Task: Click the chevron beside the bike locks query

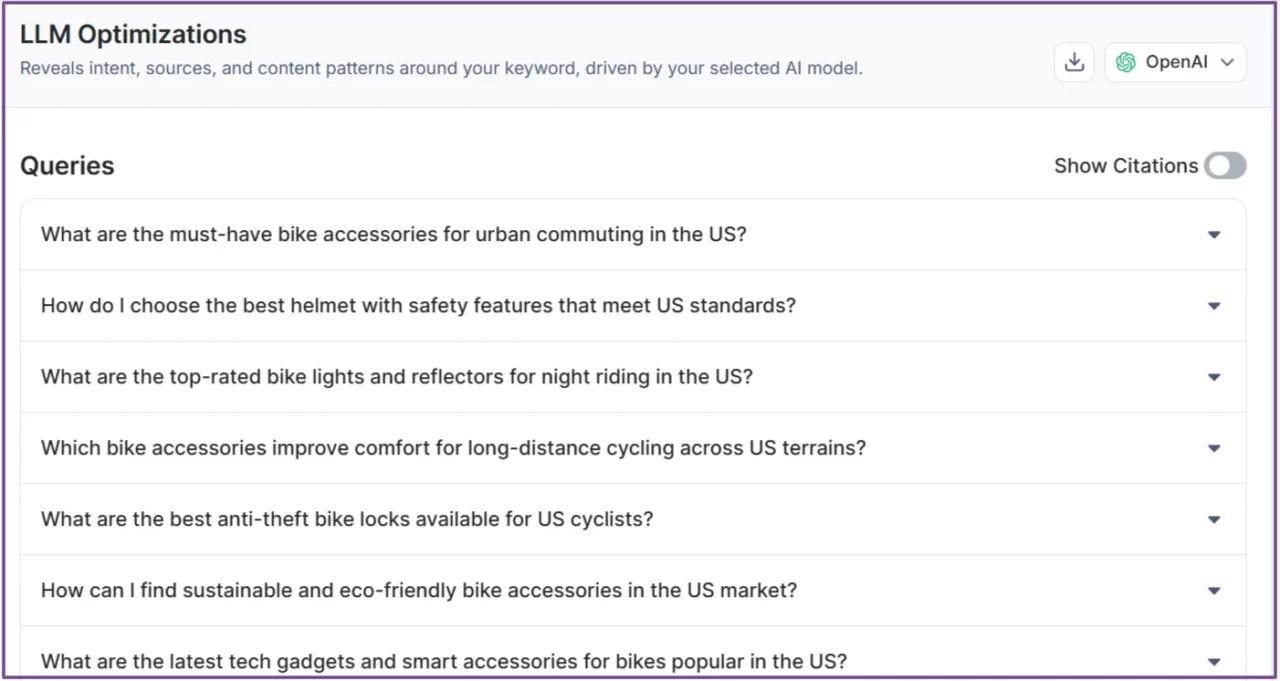Action: pos(1213,519)
